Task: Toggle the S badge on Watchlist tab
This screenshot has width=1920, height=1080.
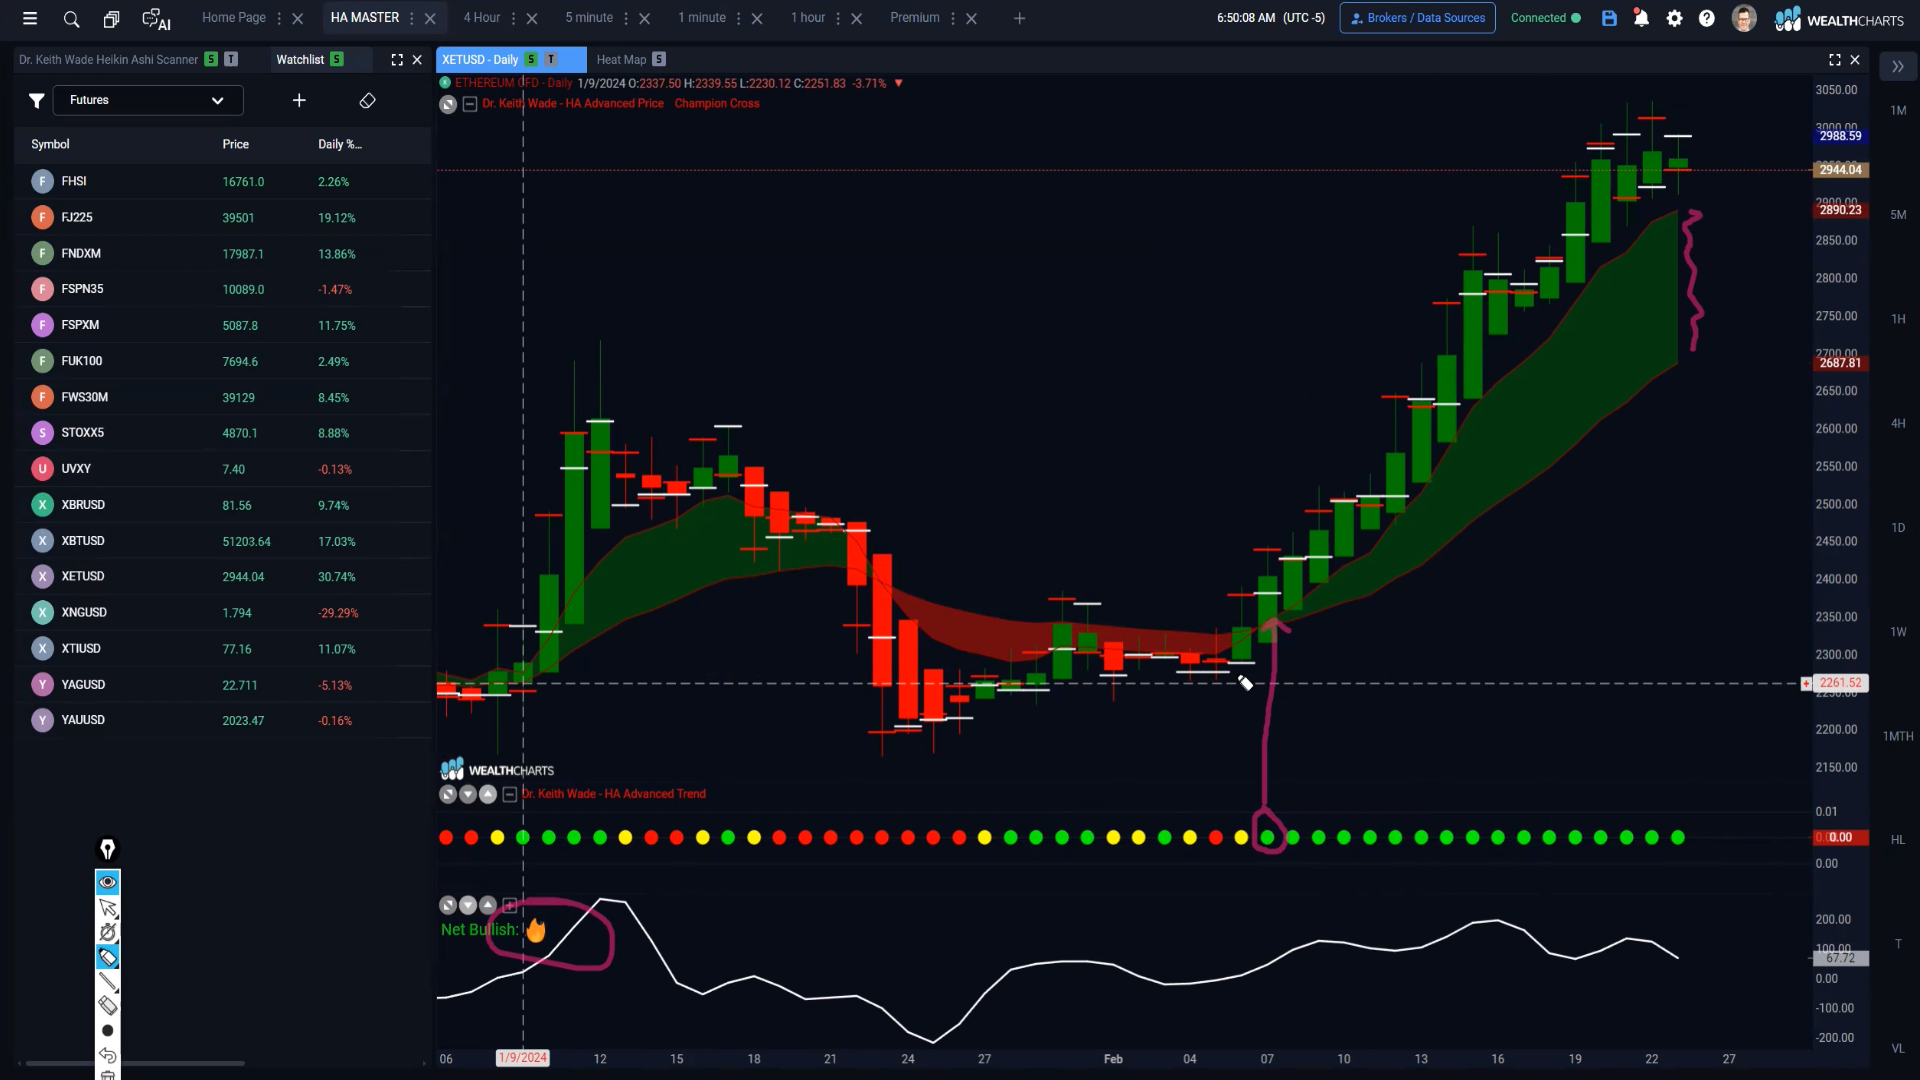Action: click(x=337, y=60)
